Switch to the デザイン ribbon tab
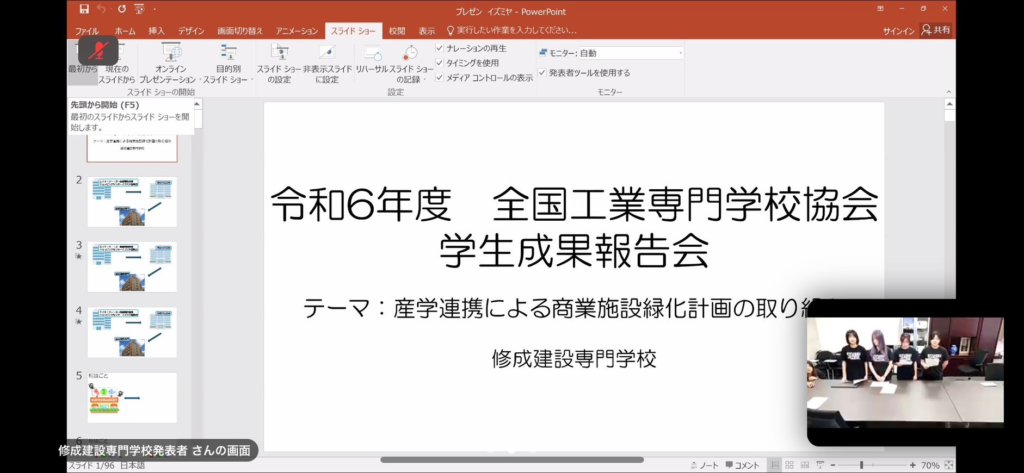Viewport: 1024px width, 473px height. pyautogui.click(x=191, y=31)
